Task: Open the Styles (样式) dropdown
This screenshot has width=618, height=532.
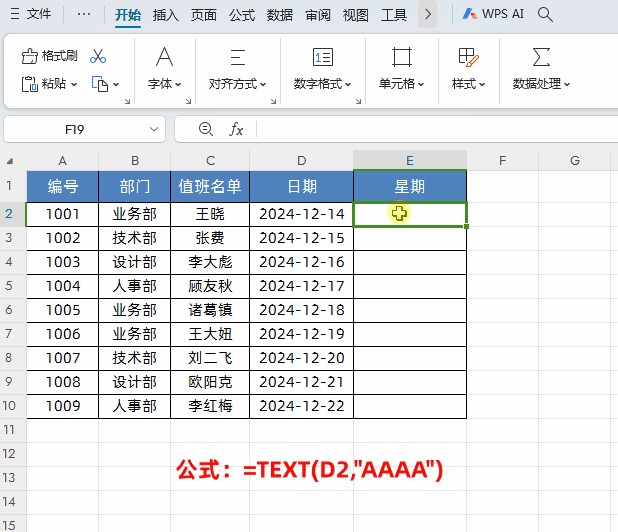Action: [x=468, y=84]
